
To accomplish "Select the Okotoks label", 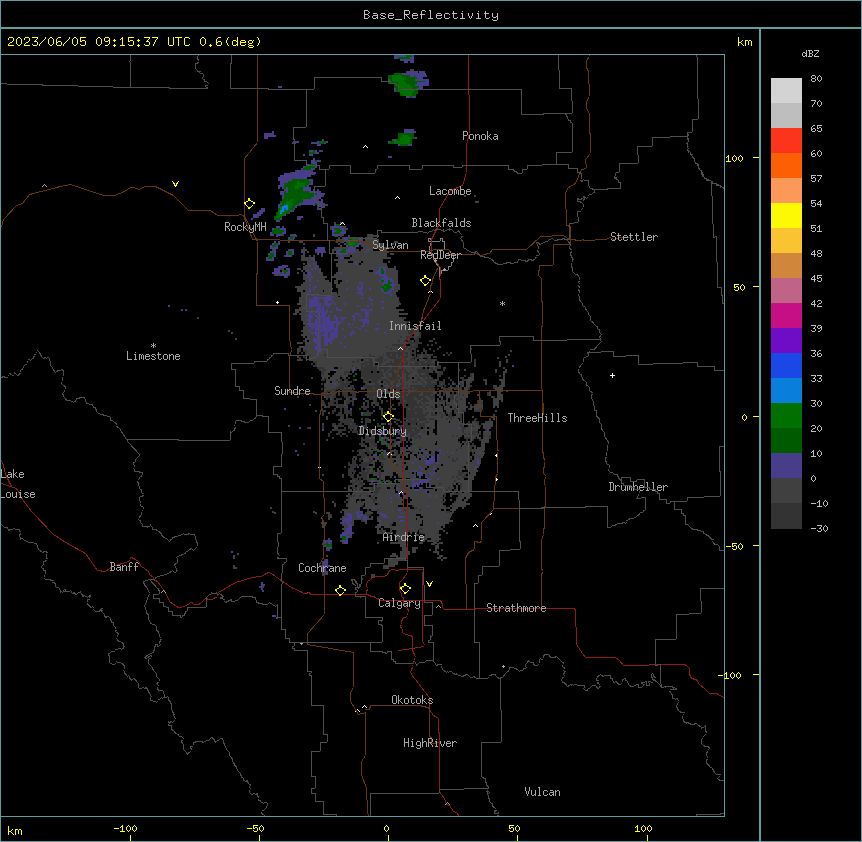I will (x=412, y=700).
